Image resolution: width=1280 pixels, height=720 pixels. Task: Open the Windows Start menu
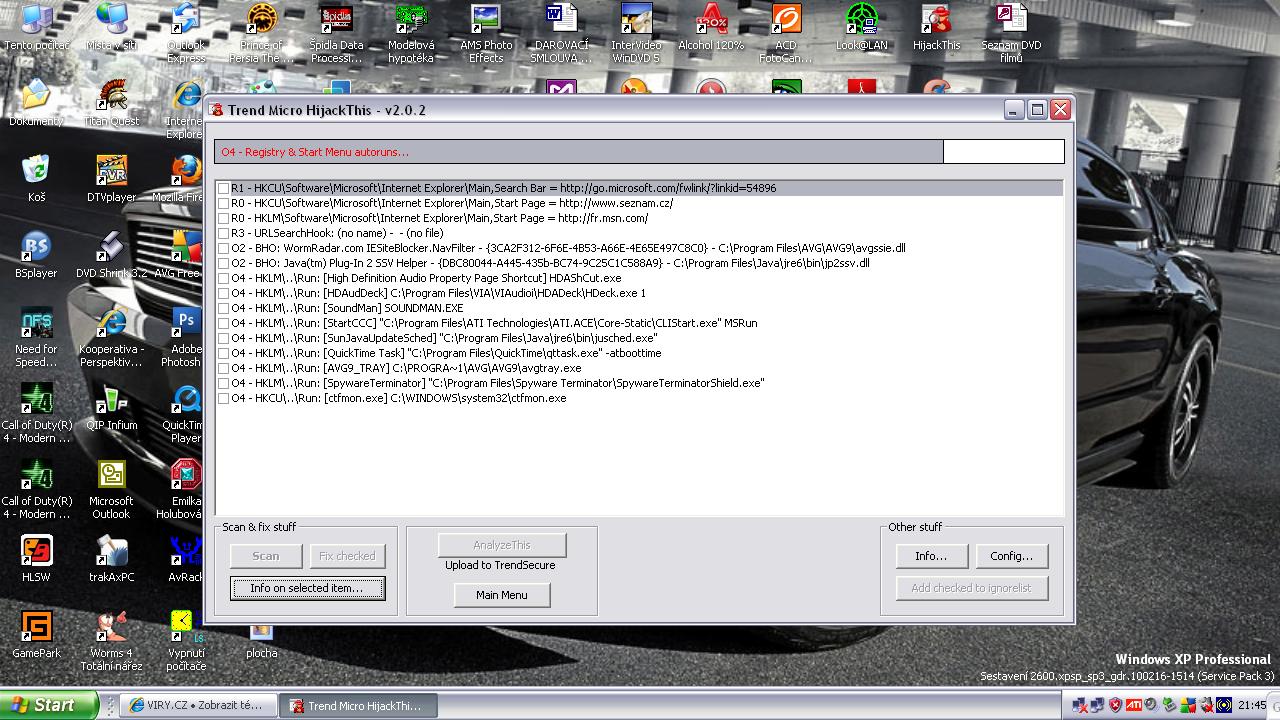(48, 705)
